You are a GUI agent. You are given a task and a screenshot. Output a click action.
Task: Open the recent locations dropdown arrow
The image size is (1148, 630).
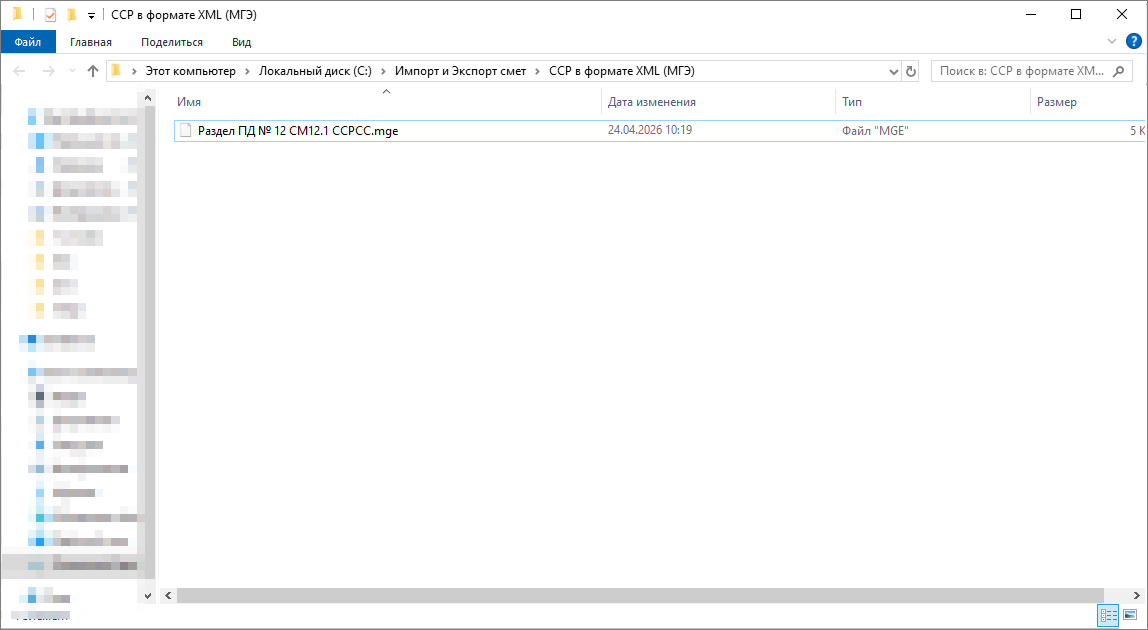point(72,71)
